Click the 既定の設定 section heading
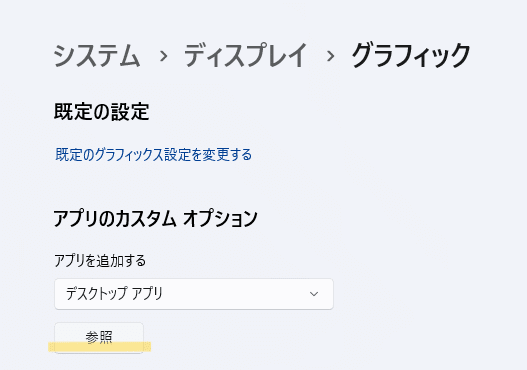 click(102, 112)
